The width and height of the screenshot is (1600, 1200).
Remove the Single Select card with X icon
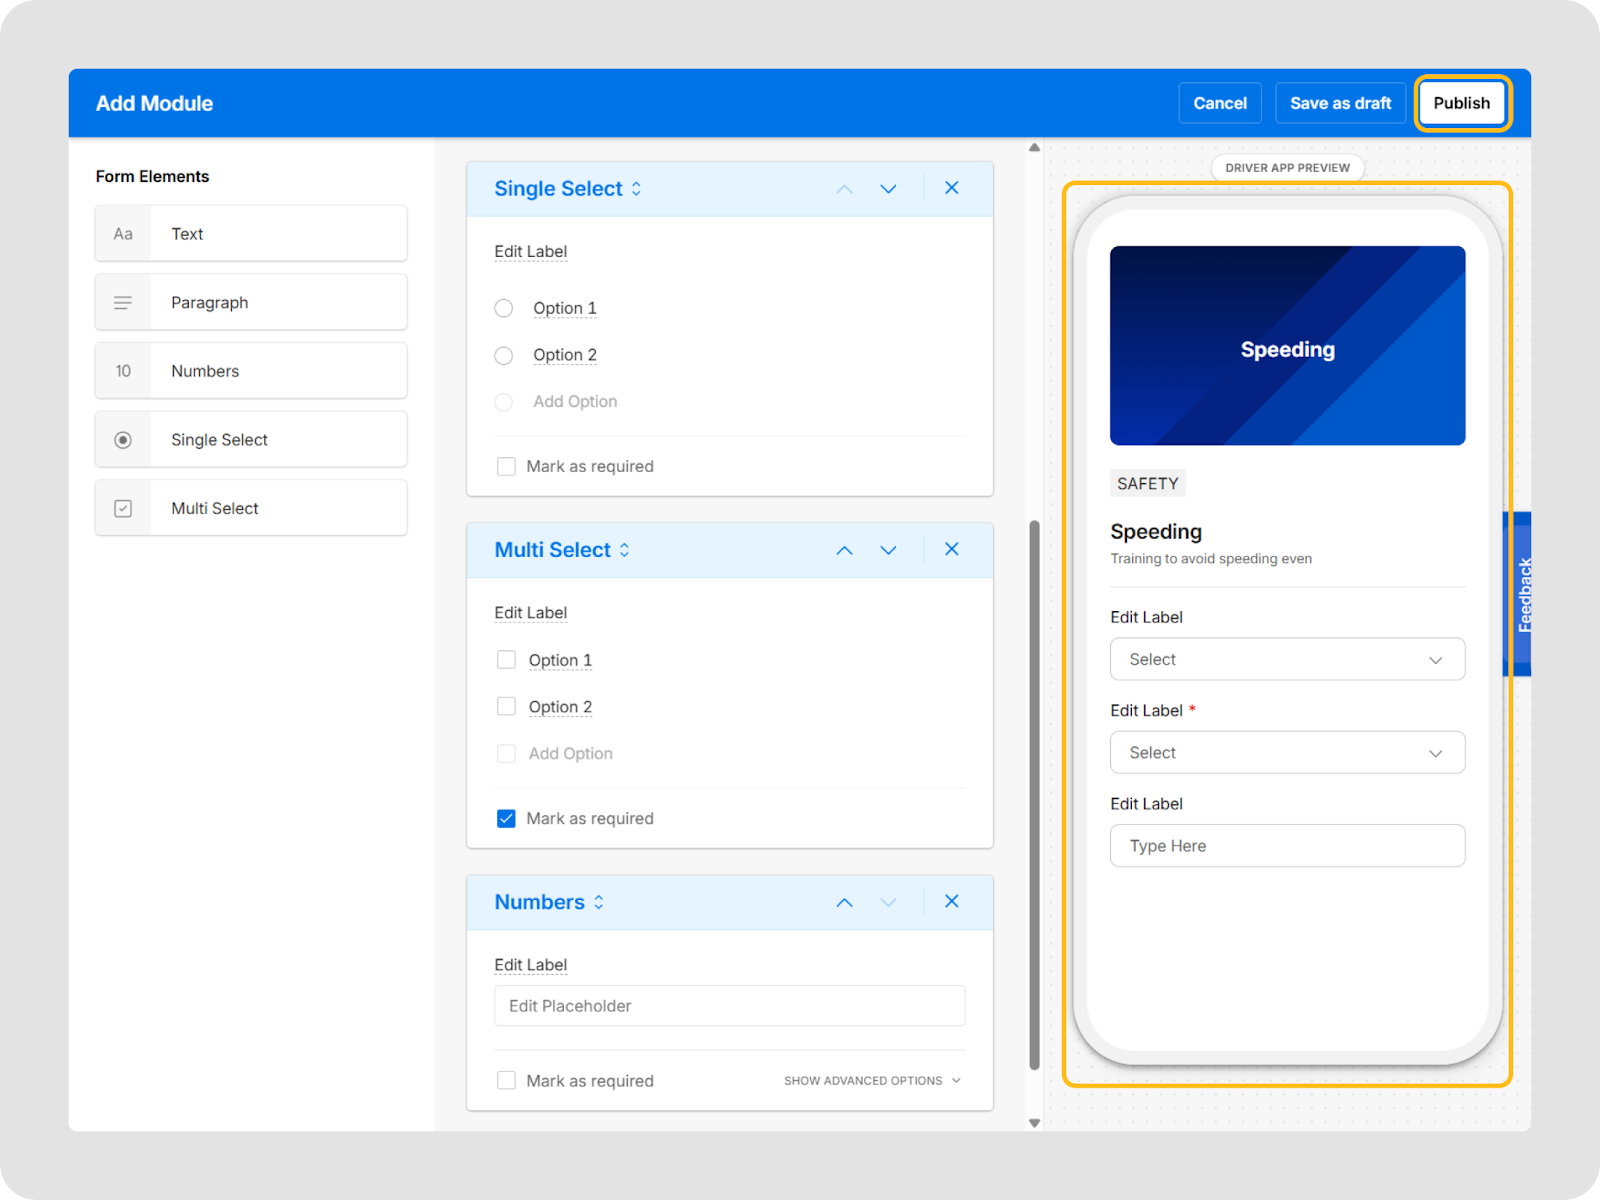coord(951,188)
